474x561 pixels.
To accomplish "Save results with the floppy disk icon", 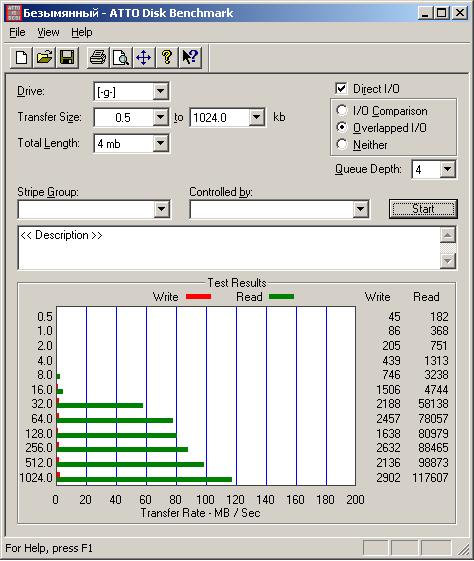I will 67,57.
